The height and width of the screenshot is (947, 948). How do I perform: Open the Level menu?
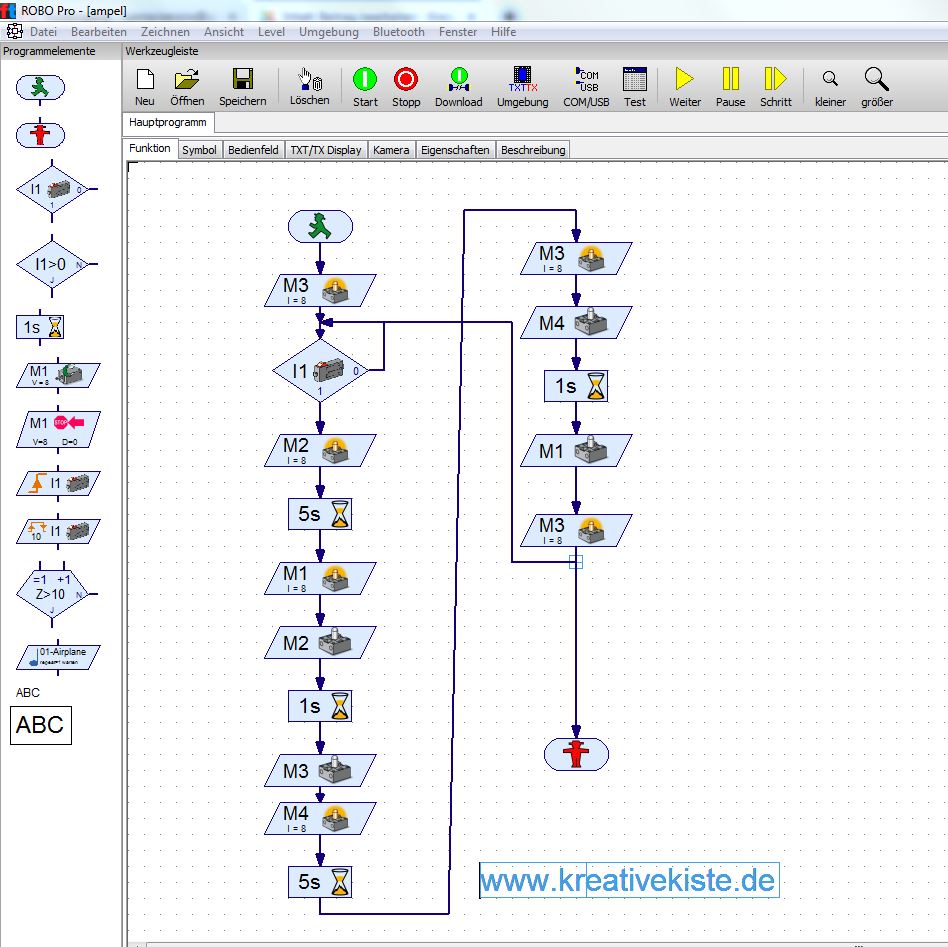click(271, 32)
